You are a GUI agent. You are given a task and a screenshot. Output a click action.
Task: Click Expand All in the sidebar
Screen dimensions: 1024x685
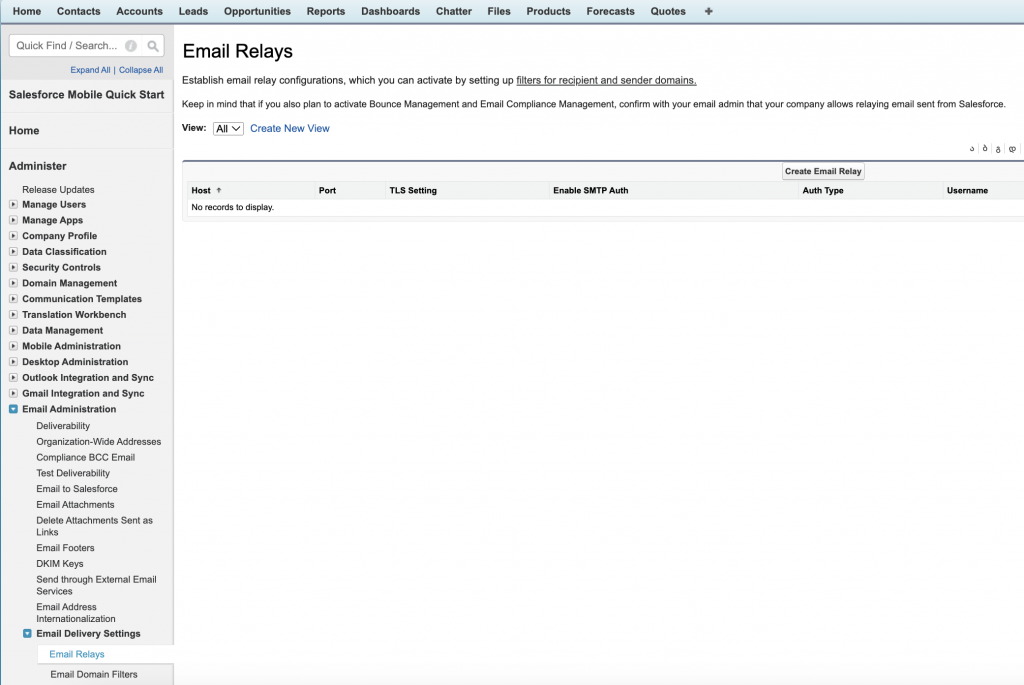click(x=90, y=70)
